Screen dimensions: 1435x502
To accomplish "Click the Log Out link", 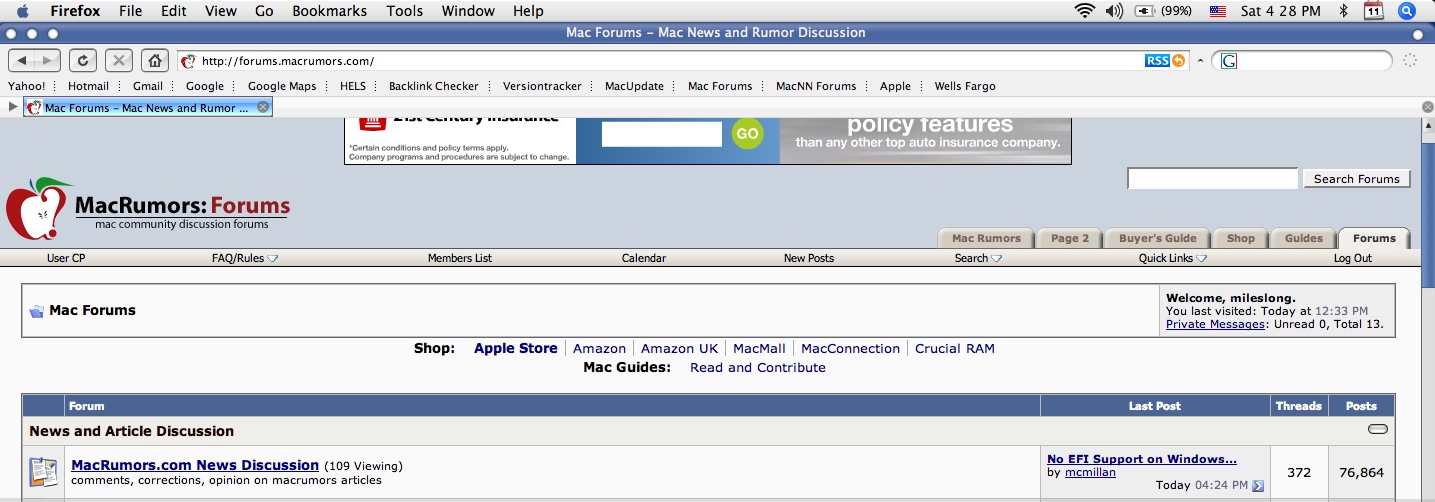I will pyautogui.click(x=1353, y=258).
